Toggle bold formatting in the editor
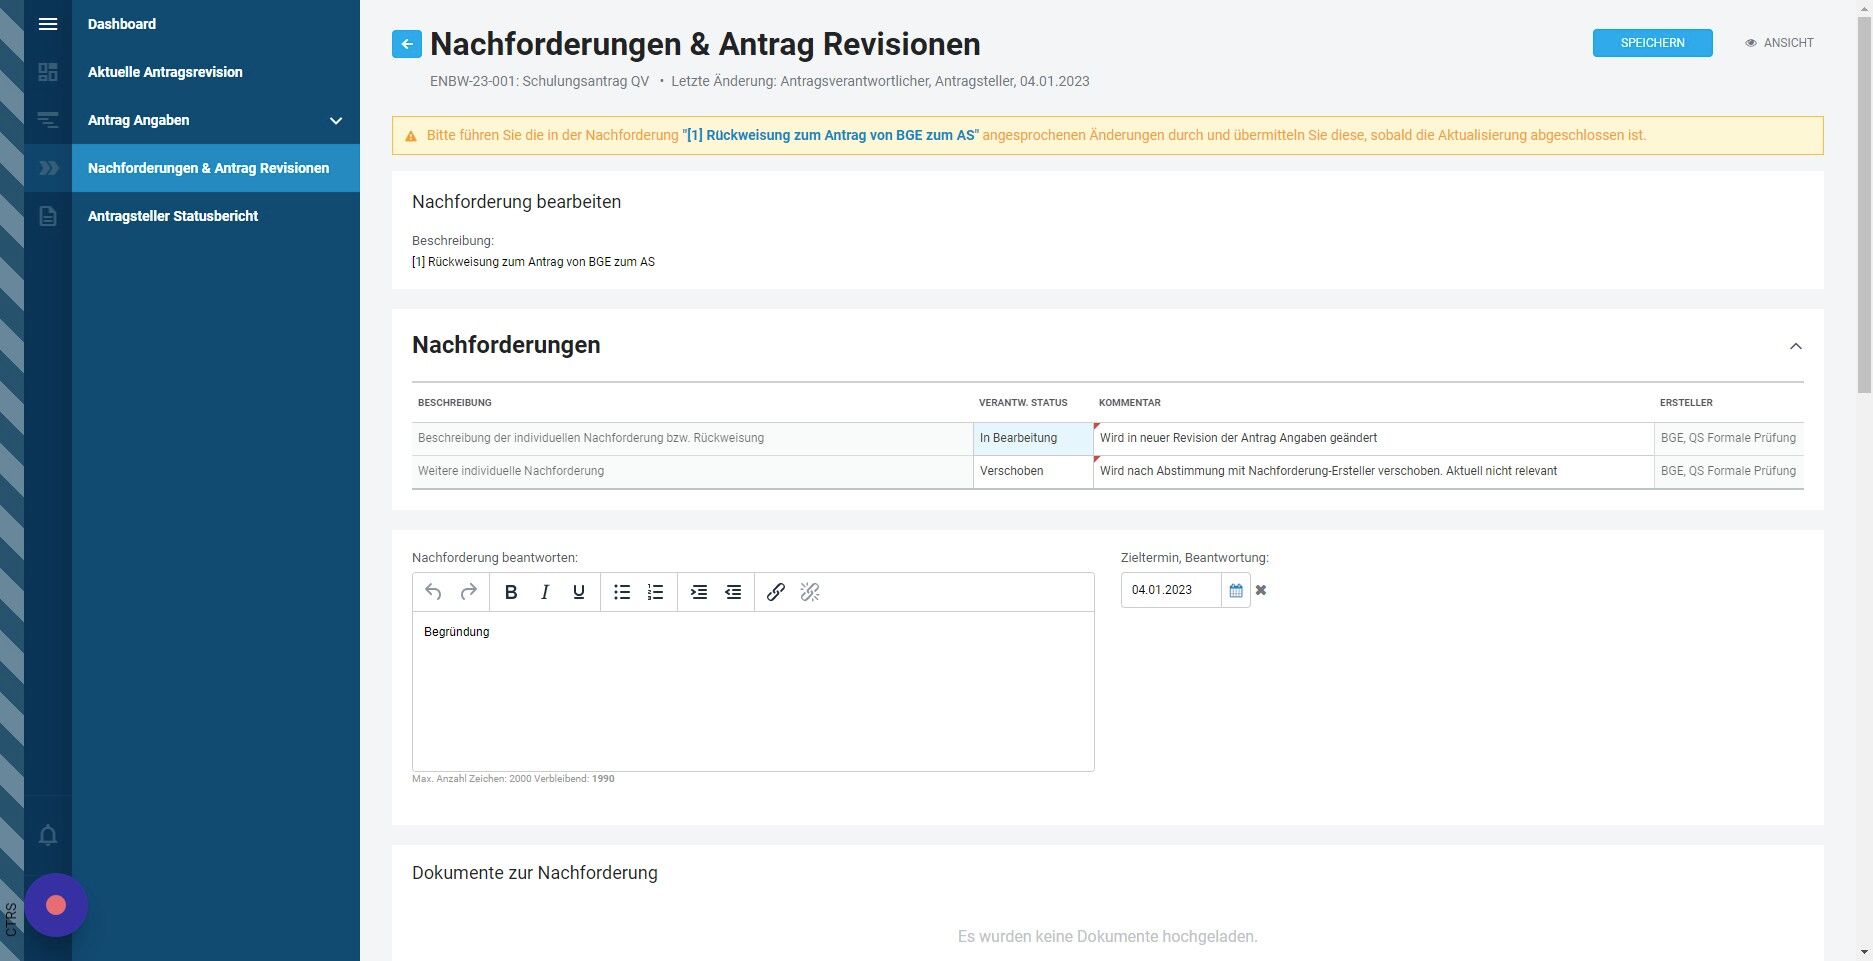The width and height of the screenshot is (1873, 961). click(511, 592)
